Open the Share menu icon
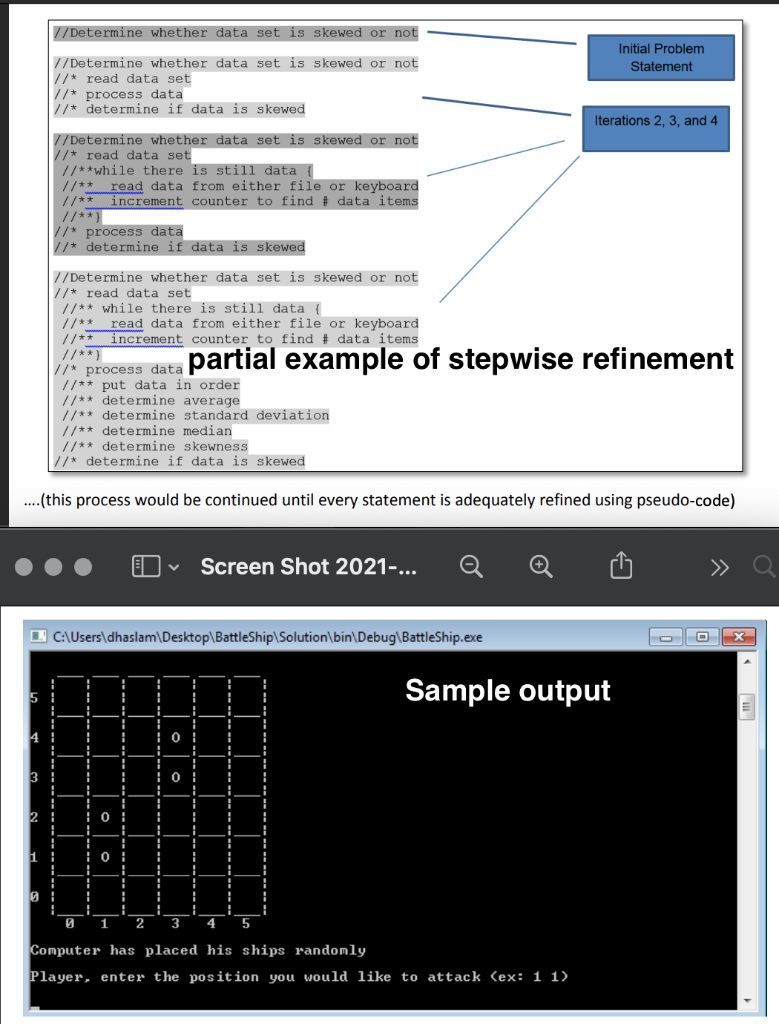Viewport: 779px width, 1024px height. 621,565
